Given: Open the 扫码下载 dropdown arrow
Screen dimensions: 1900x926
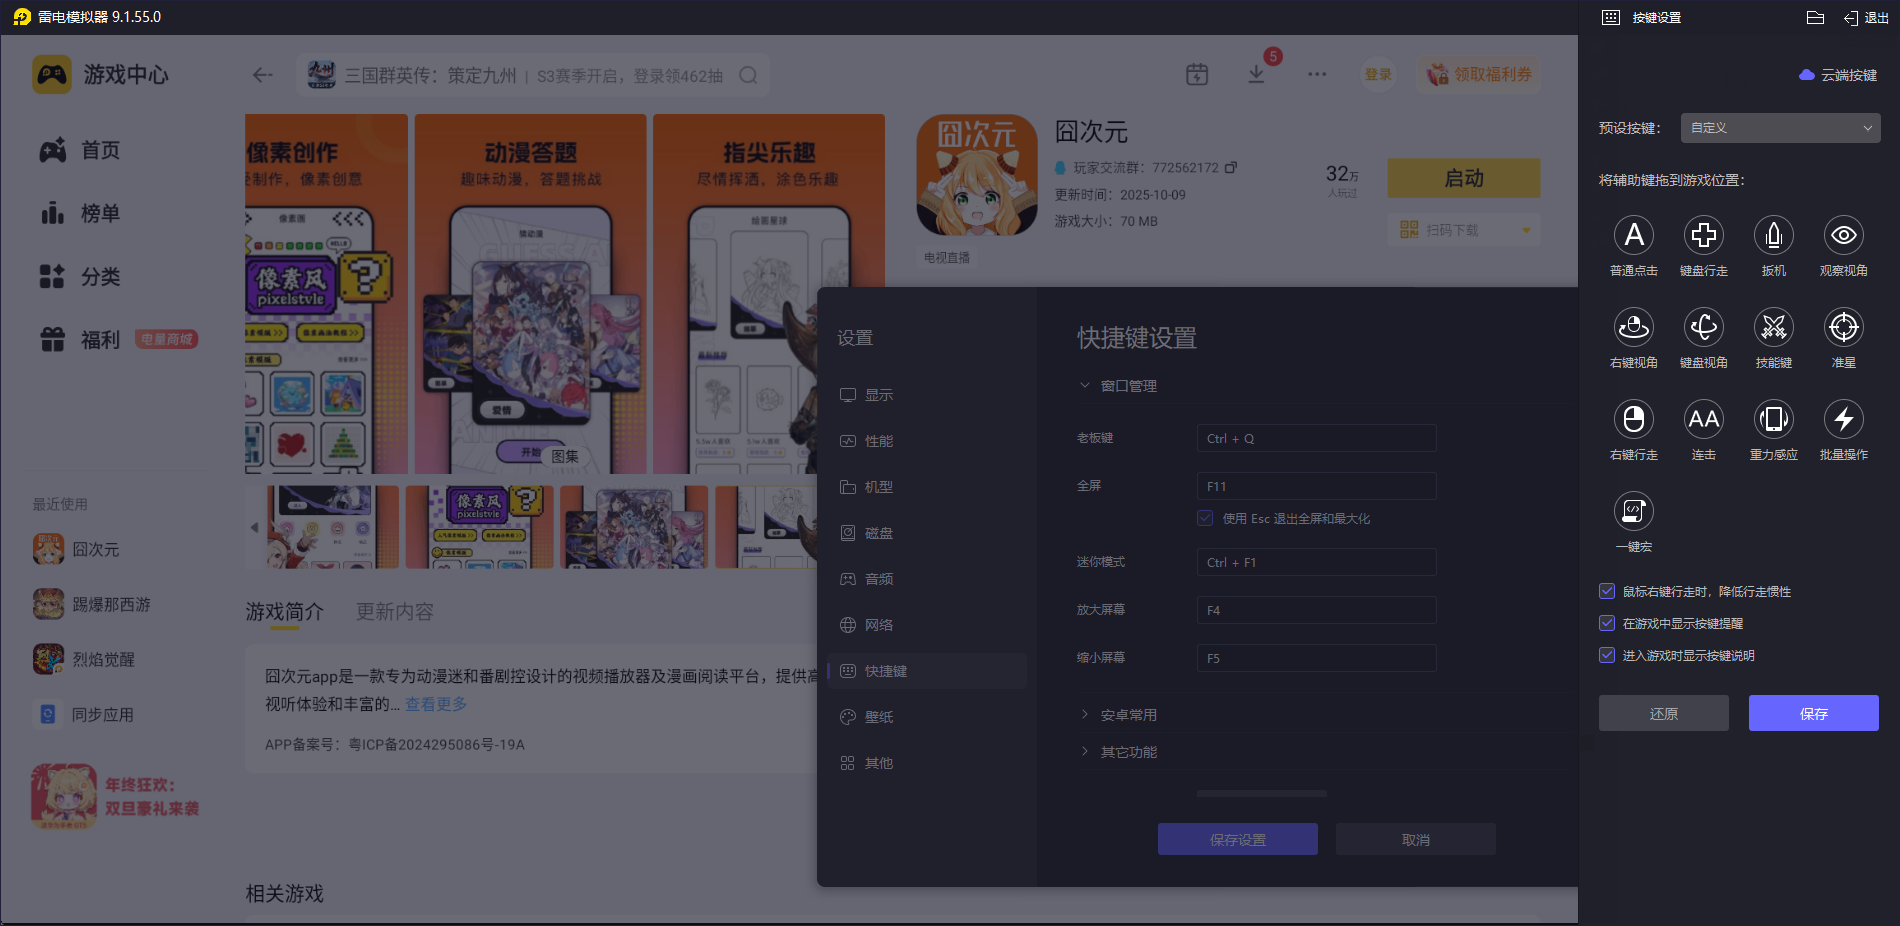Looking at the screenshot, I should click(1526, 230).
